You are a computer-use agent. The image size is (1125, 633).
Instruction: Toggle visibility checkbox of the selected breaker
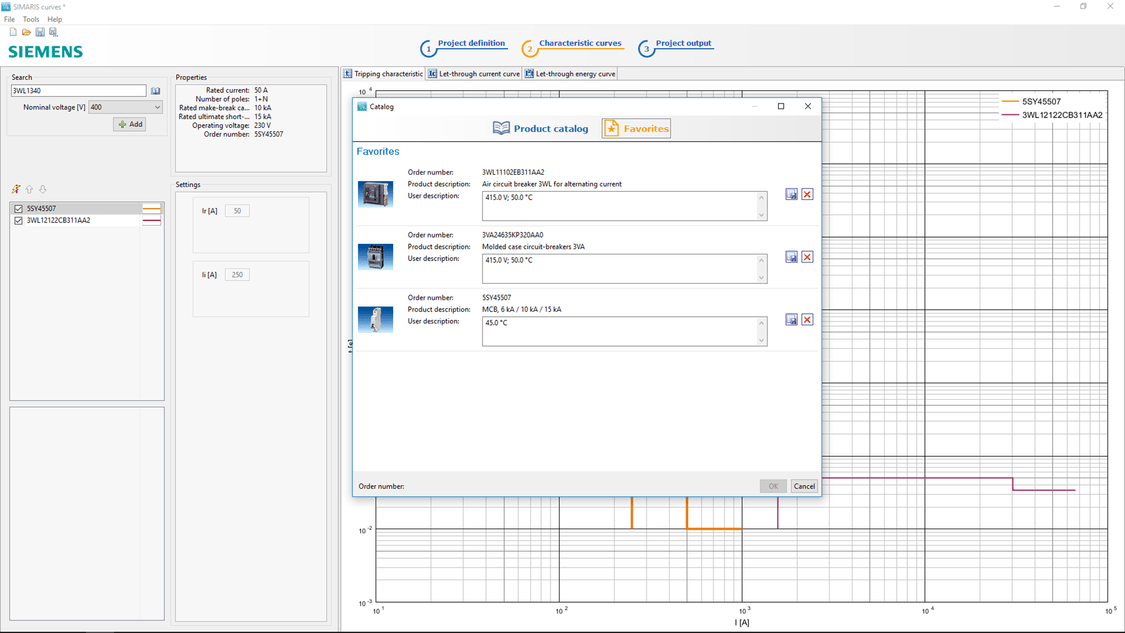[x=18, y=207]
